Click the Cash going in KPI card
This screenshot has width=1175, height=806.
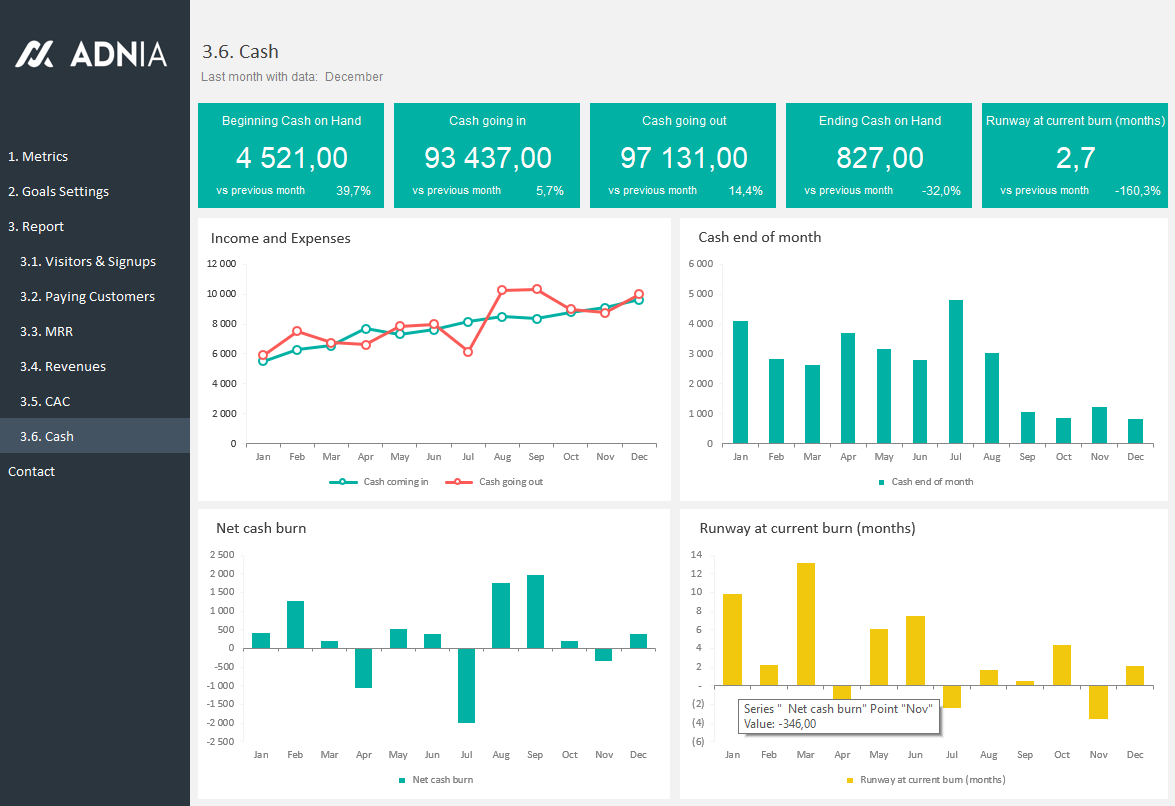point(487,156)
